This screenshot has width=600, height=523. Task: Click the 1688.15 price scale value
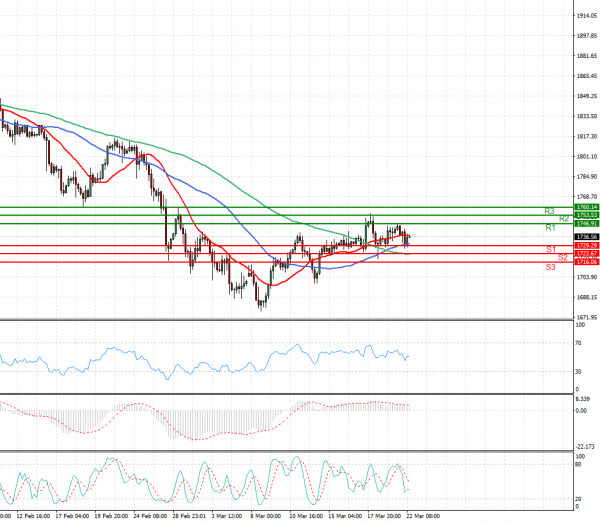pyautogui.click(x=587, y=297)
